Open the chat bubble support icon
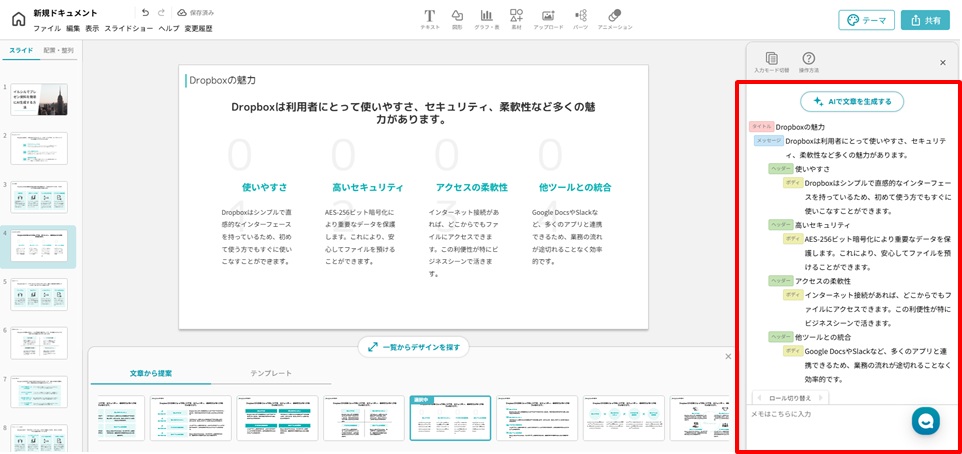This screenshot has height=454, width=962. pyautogui.click(x=926, y=420)
